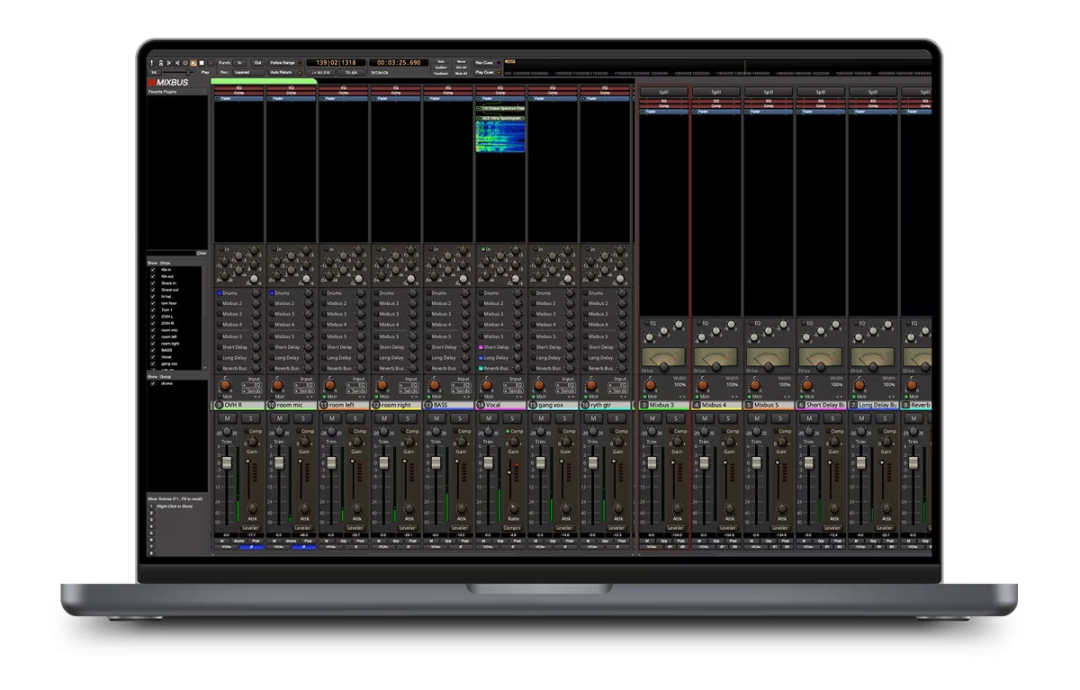The width and height of the screenshot is (1080, 690).
Task: Click the Trim knob on room mic
Action: (279, 432)
